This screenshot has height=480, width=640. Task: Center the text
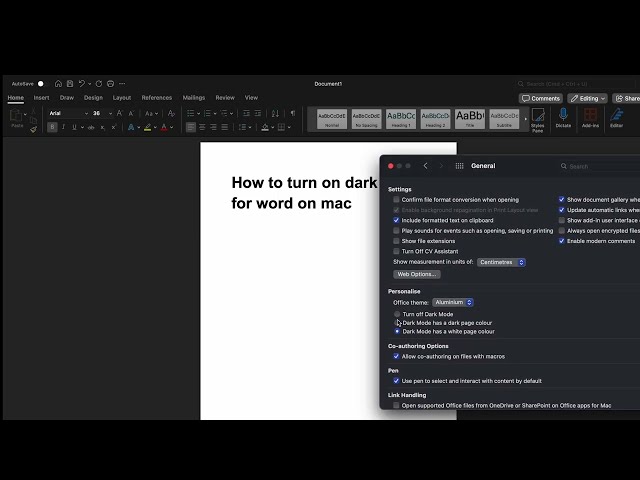(x=202, y=127)
